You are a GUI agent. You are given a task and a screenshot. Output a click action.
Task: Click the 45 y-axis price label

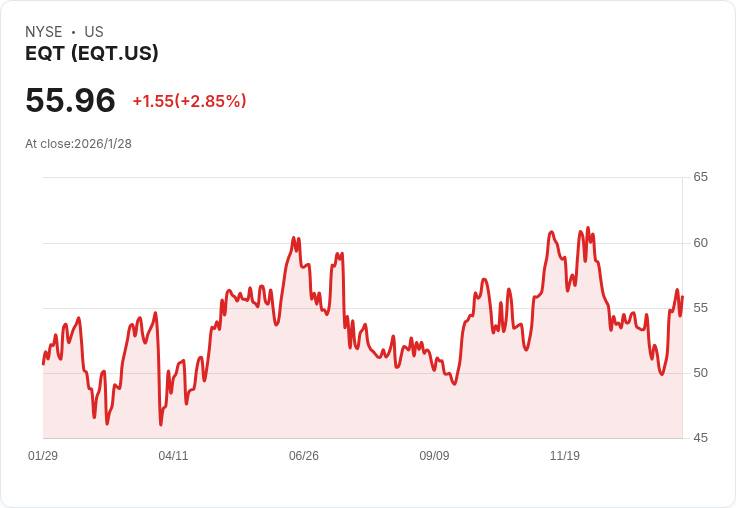pyautogui.click(x=700, y=438)
